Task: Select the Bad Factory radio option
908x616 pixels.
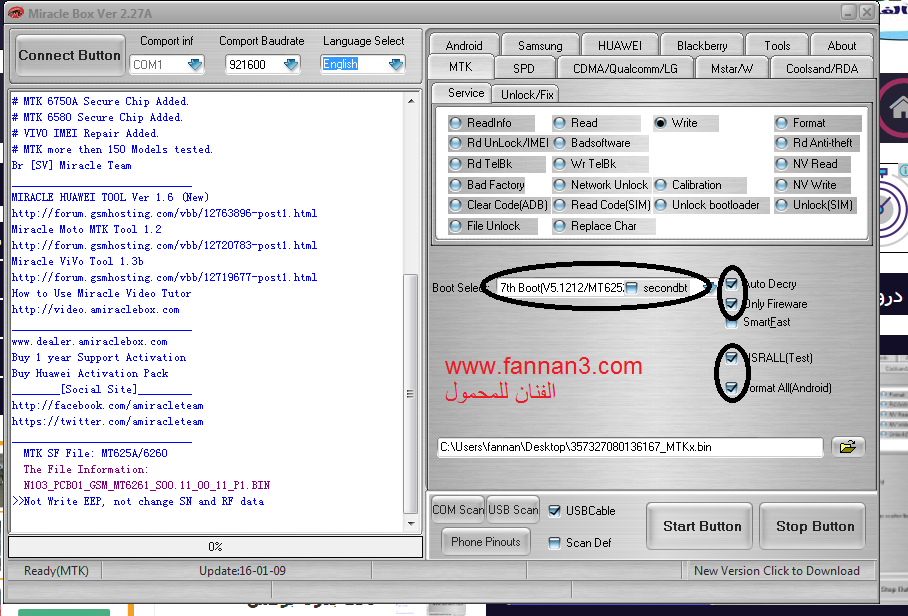Action: coord(456,185)
